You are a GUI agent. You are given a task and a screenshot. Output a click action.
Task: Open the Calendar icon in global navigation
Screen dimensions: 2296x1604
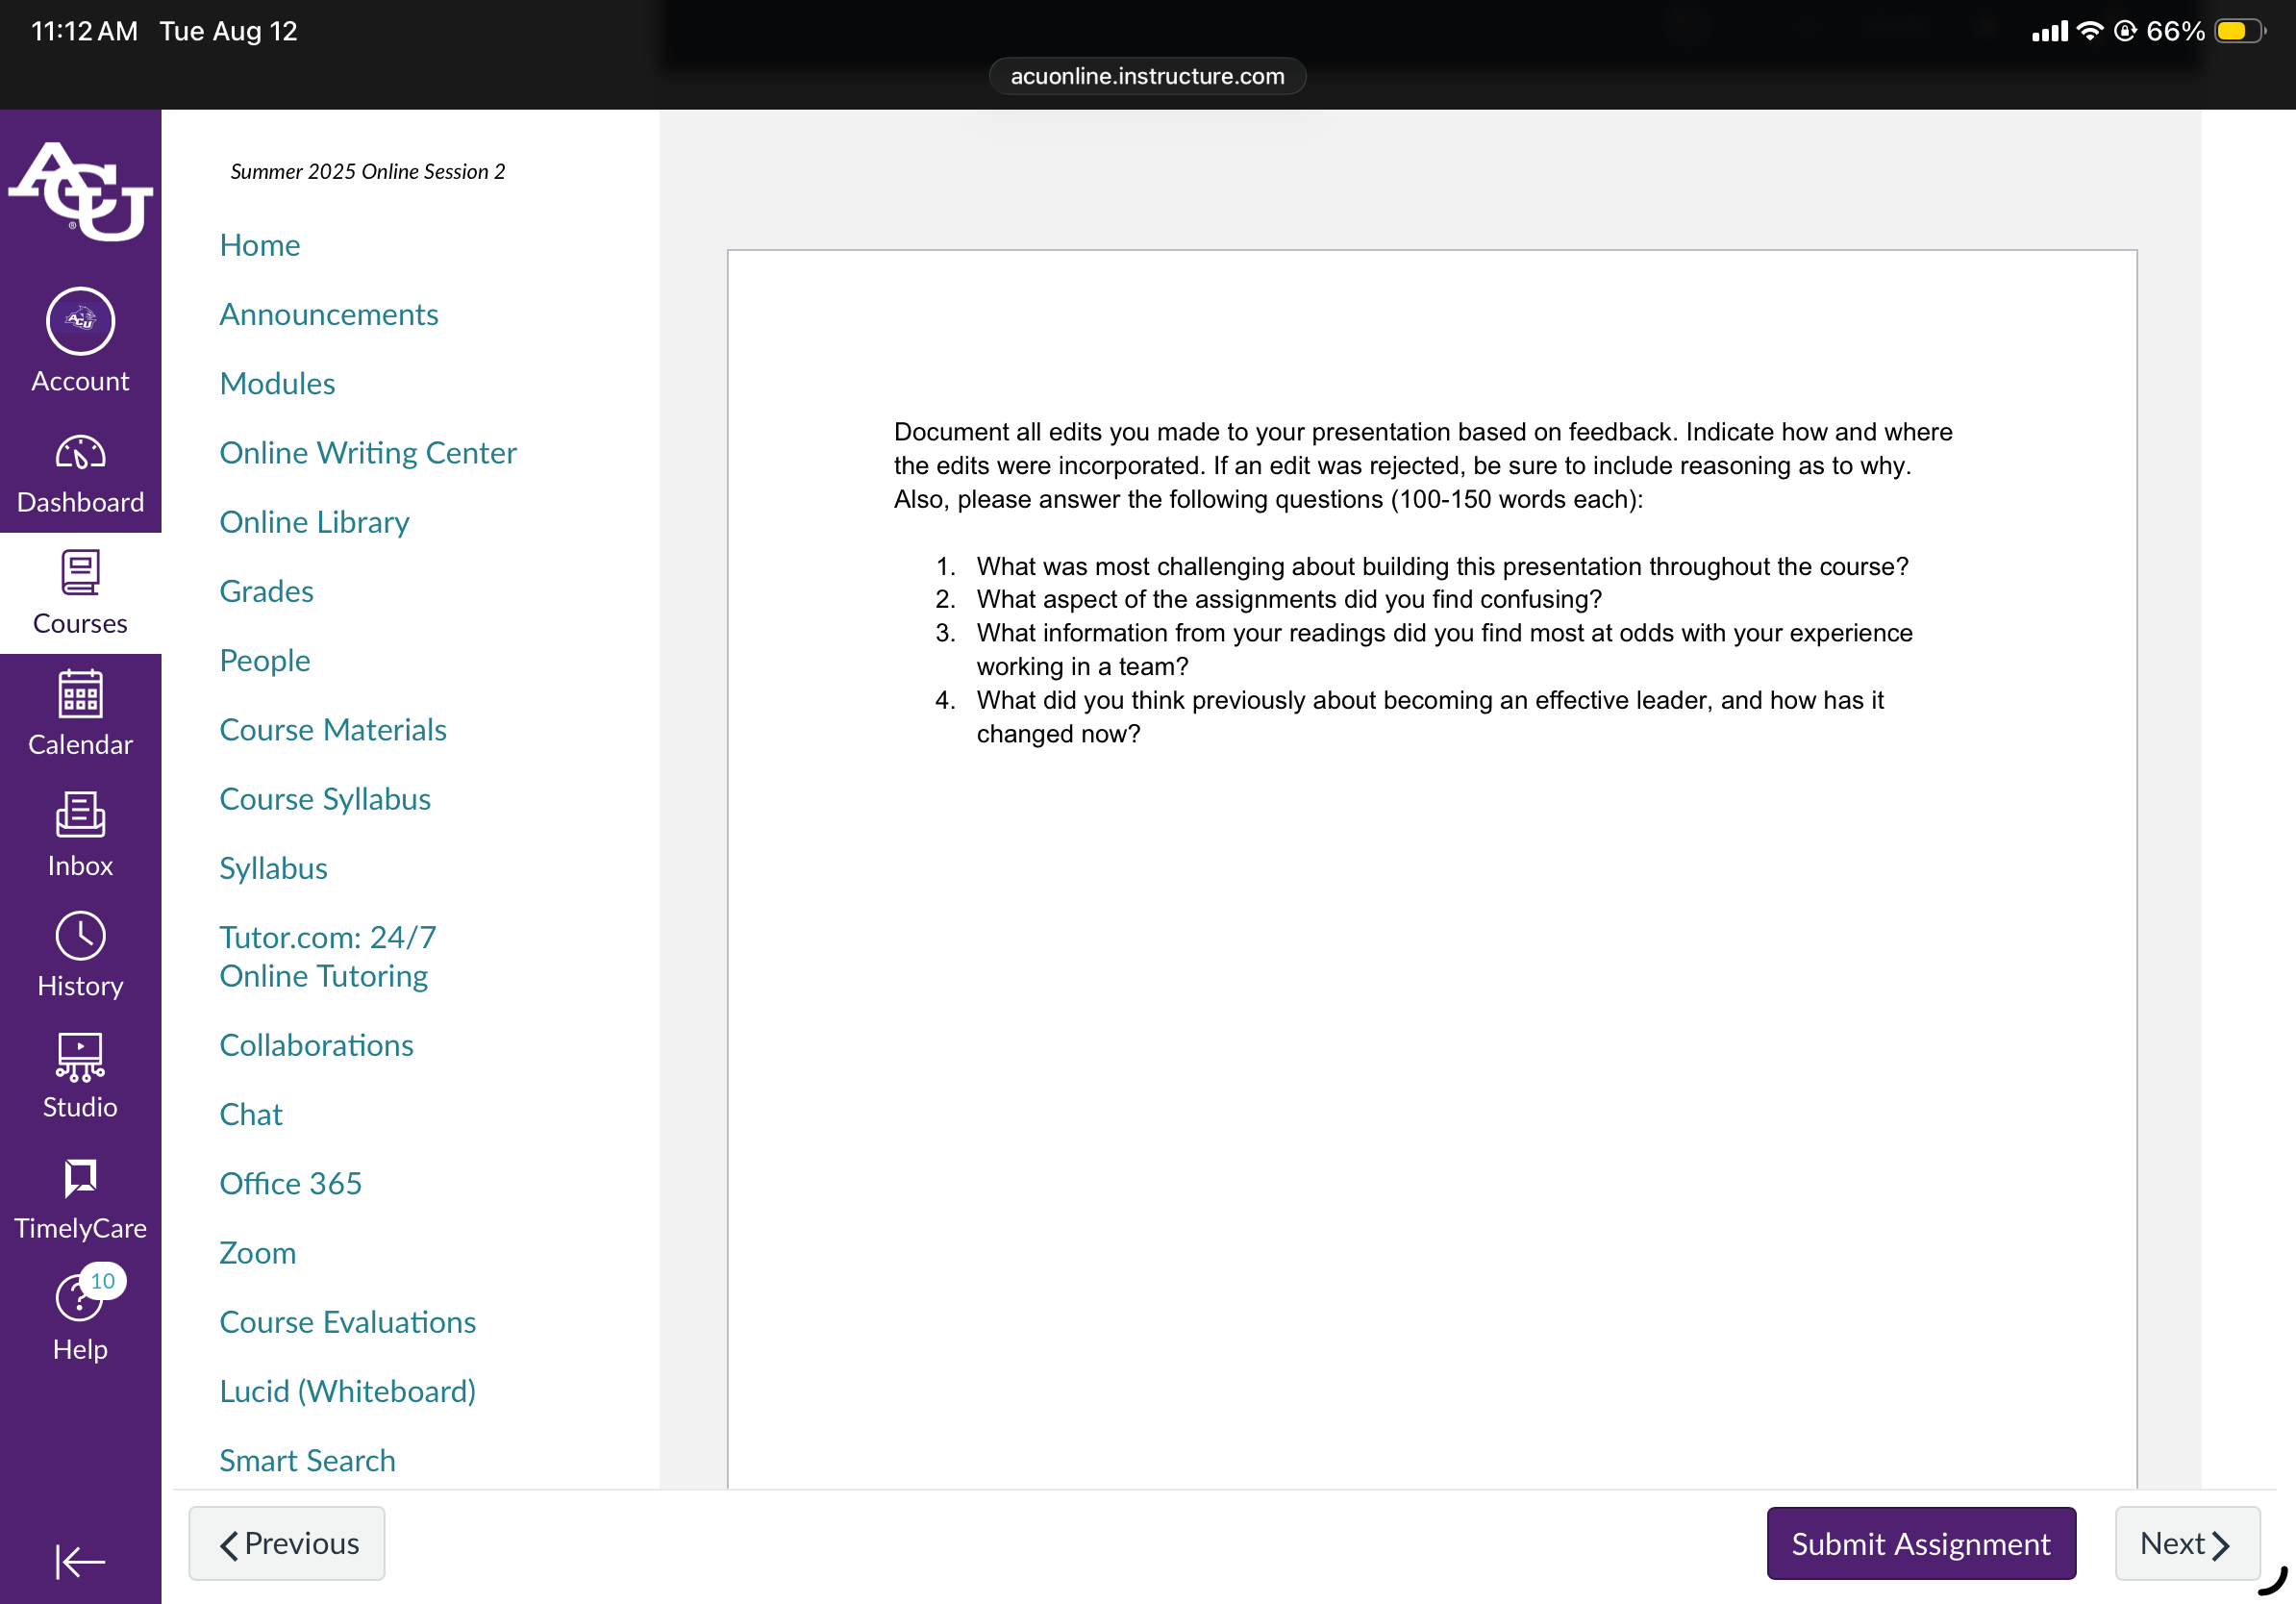(x=80, y=694)
